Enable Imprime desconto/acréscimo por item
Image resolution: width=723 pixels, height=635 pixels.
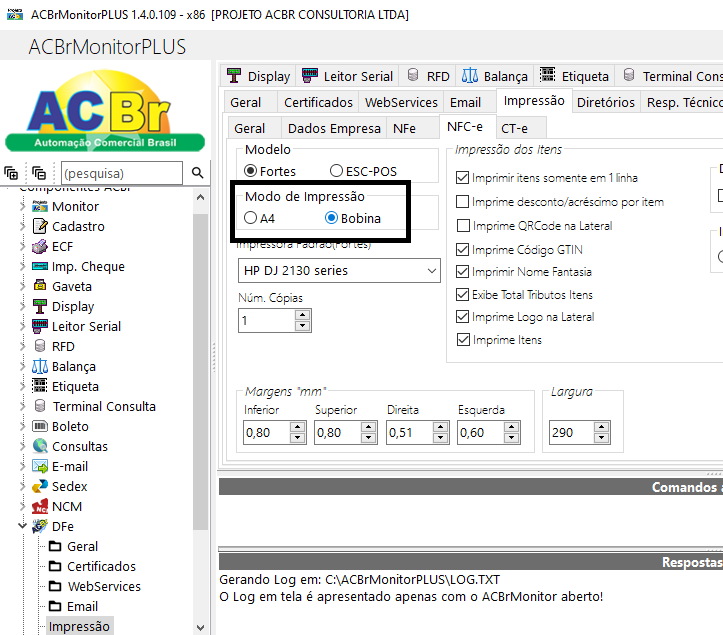tap(462, 202)
